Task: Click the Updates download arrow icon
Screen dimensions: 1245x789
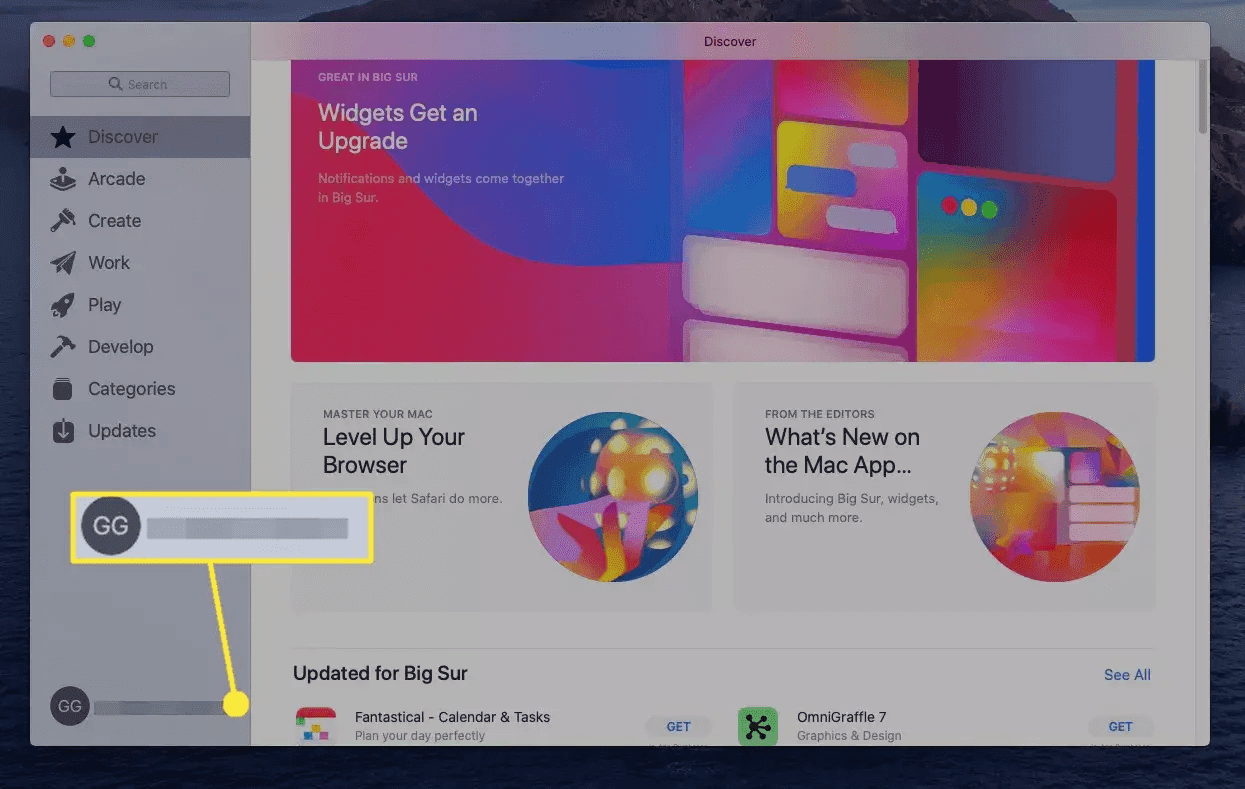Action: point(63,431)
